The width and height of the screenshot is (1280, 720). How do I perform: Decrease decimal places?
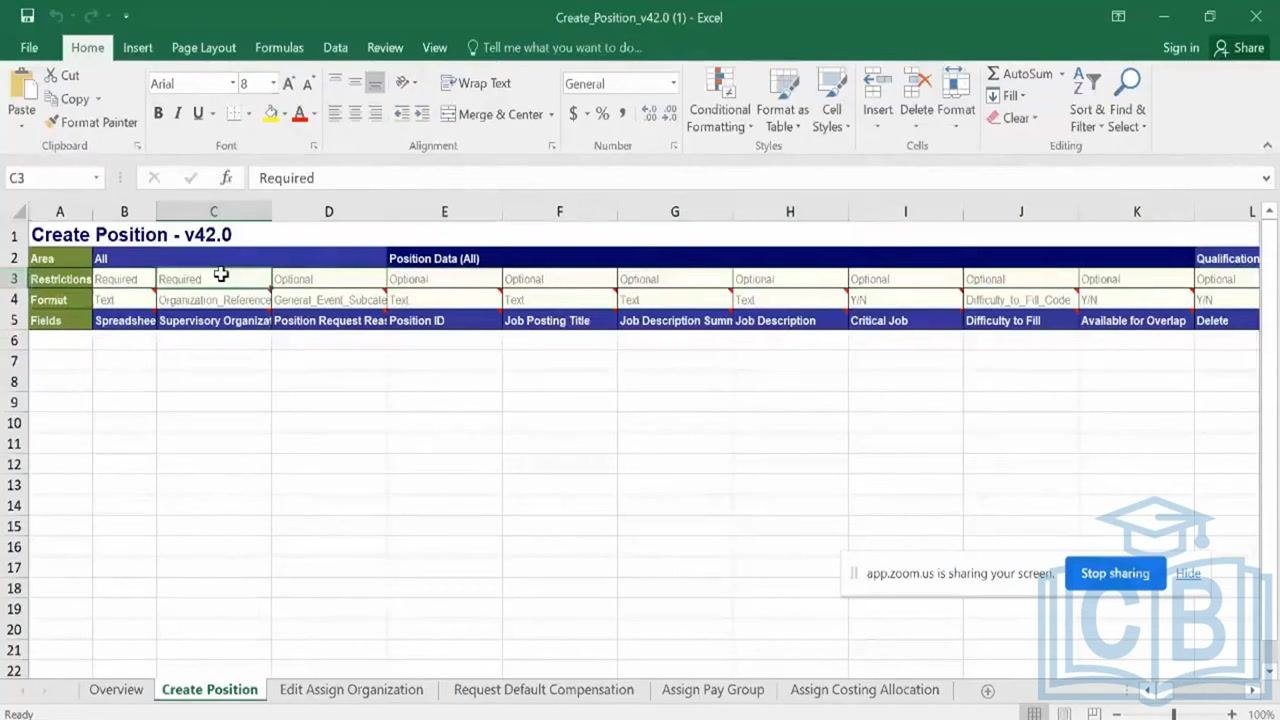click(670, 114)
